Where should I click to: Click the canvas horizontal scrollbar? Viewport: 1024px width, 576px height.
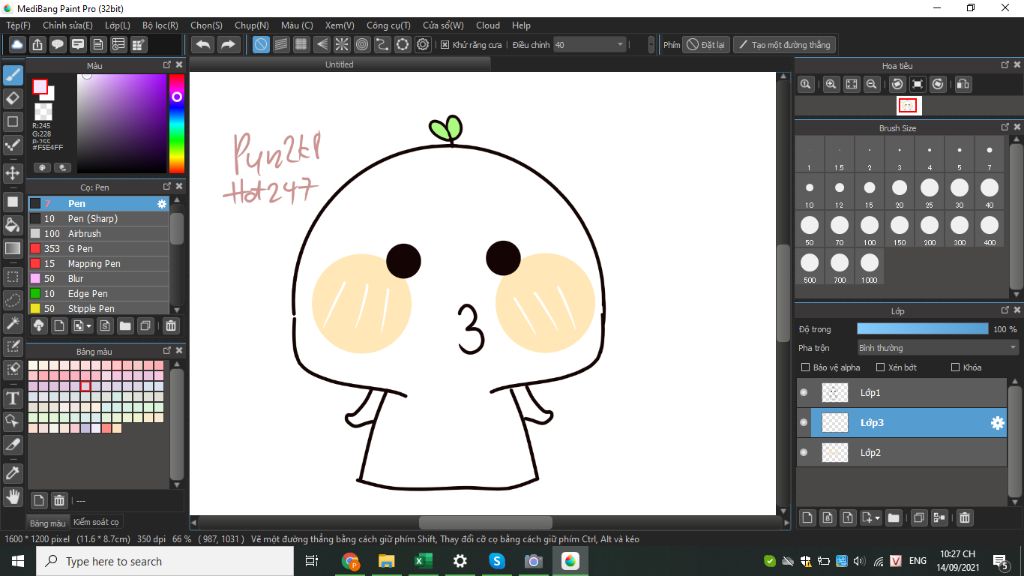pyautogui.click(x=485, y=522)
